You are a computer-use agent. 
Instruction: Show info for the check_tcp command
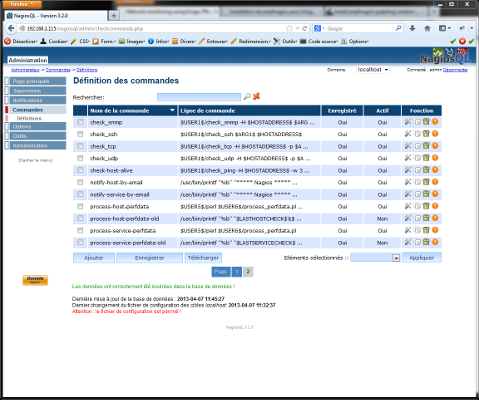coord(435,146)
